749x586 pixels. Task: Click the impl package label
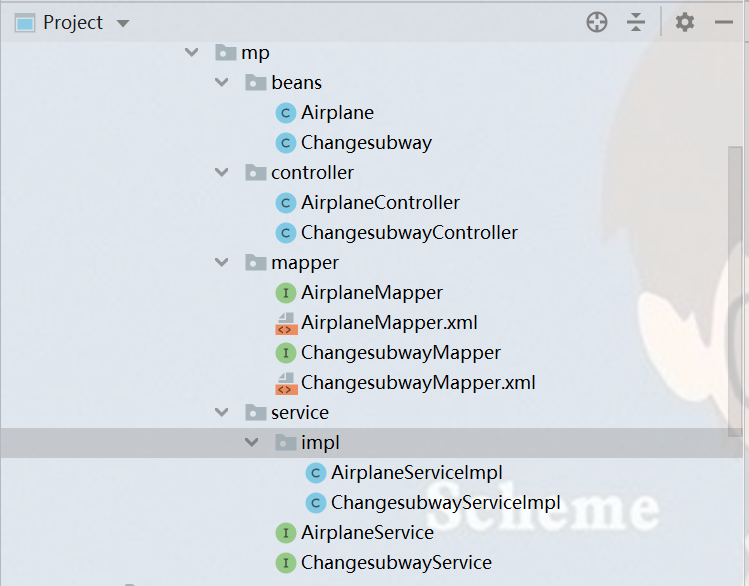click(320, 443)
